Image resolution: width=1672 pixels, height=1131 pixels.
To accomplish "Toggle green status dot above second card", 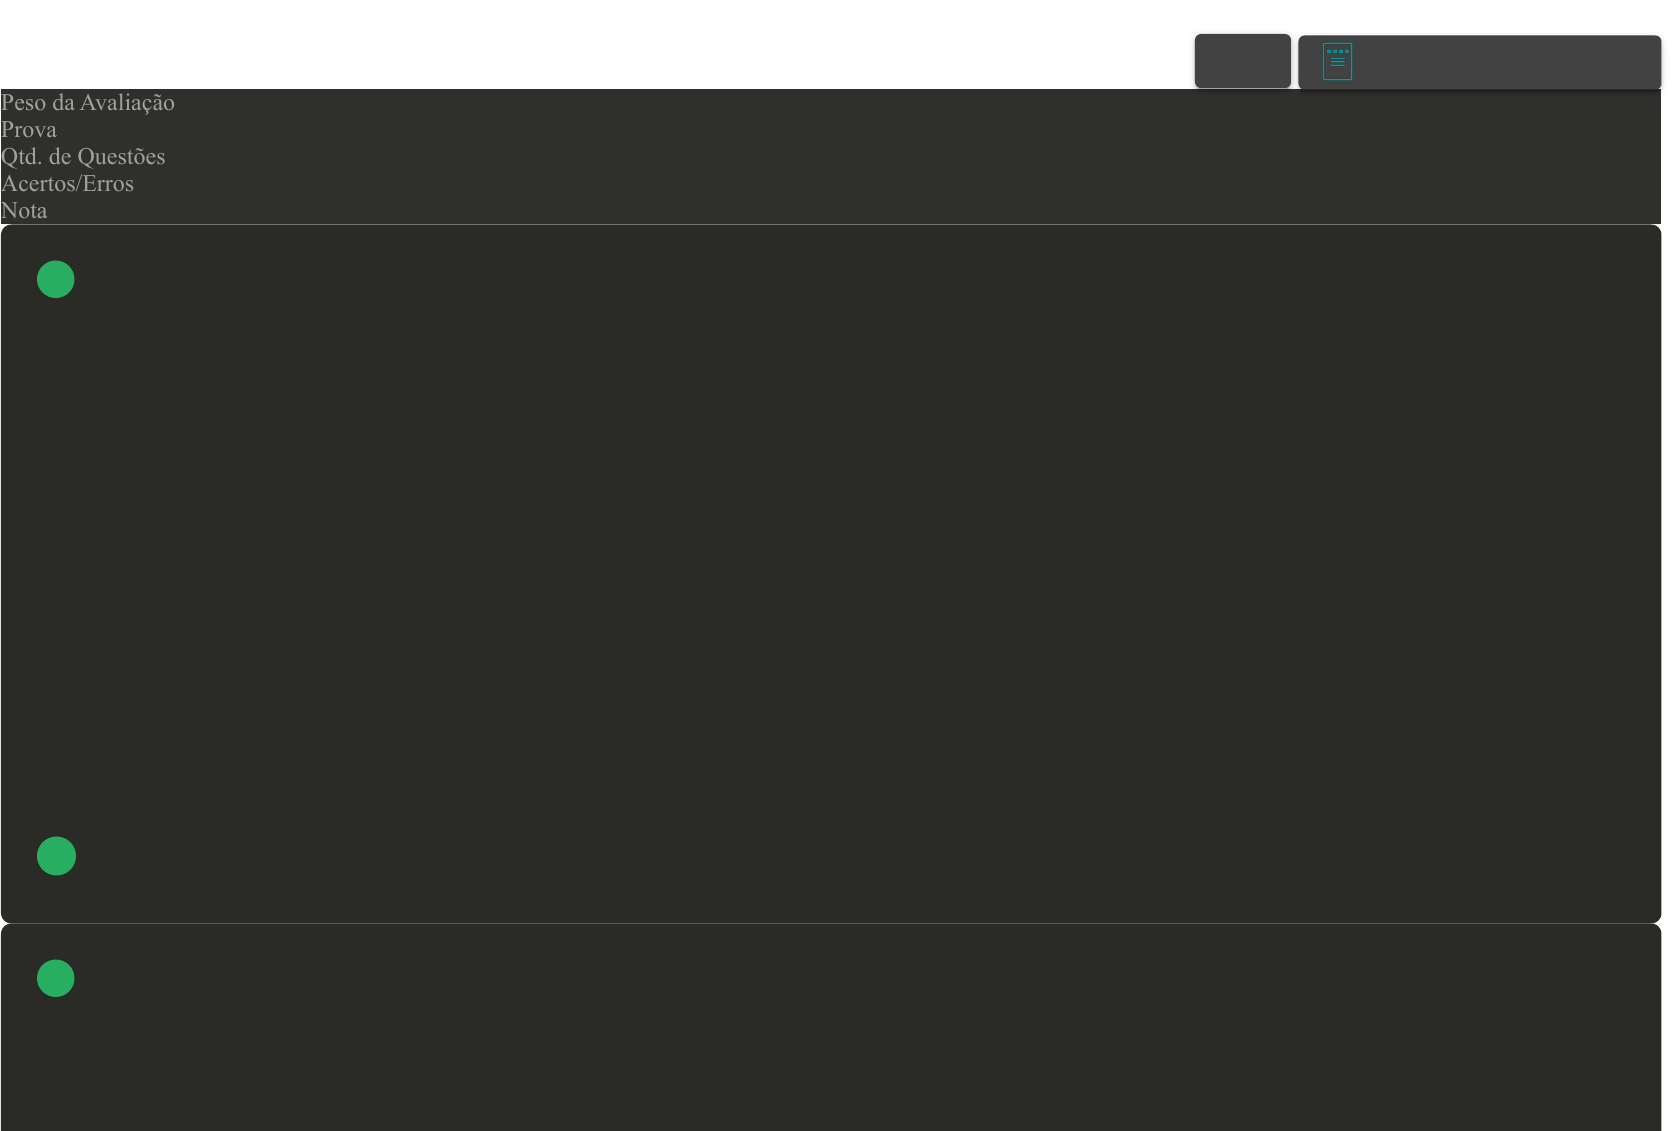I will pos(56,856).
